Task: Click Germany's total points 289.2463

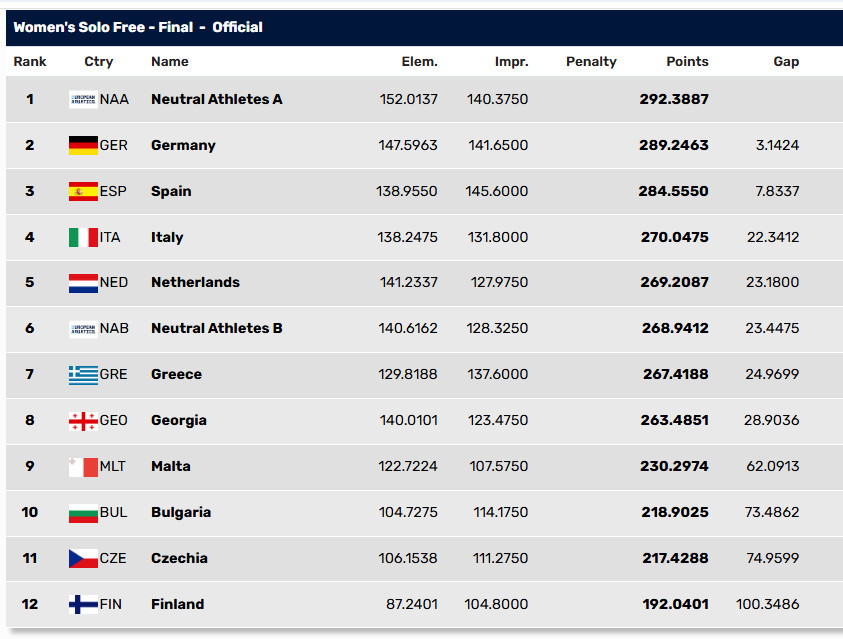Action: [674, 145]
